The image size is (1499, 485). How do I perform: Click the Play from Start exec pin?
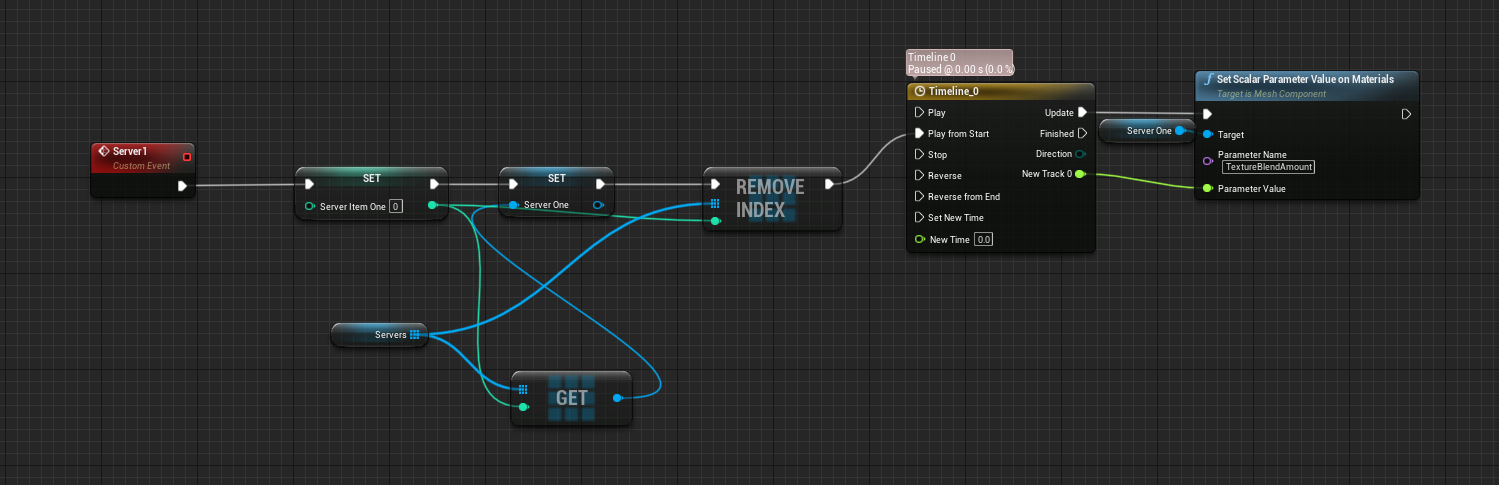(920, 134)
